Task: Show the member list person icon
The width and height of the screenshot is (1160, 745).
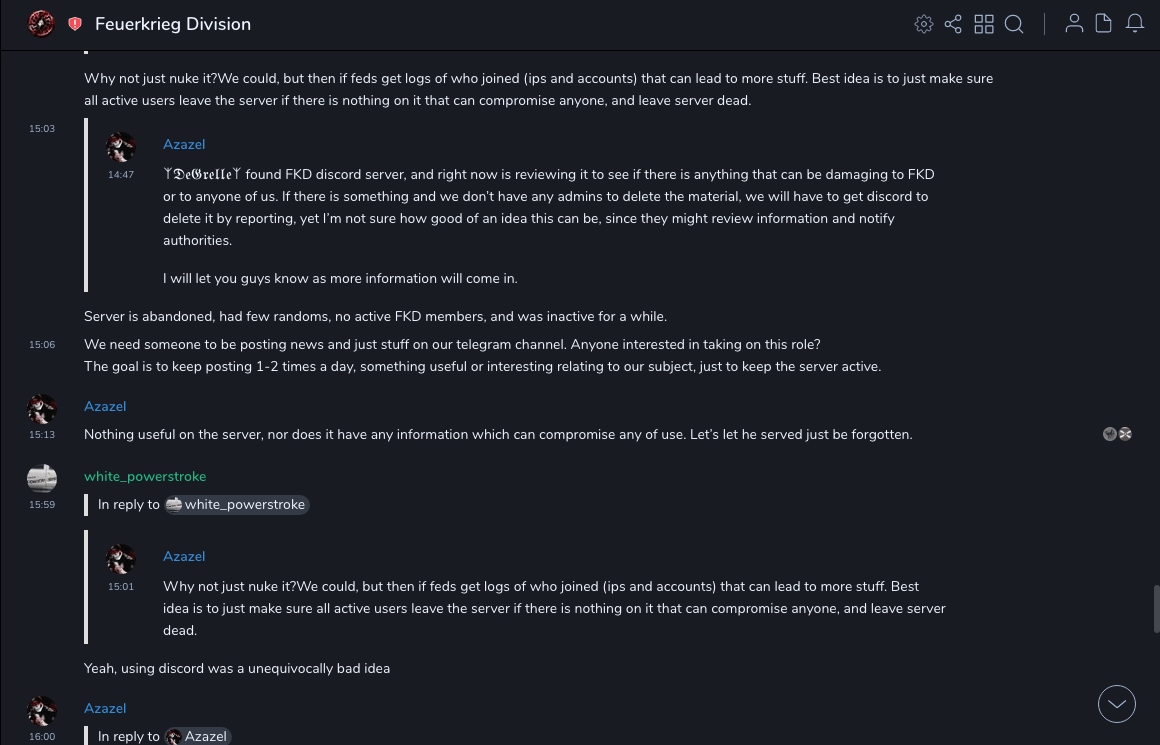Action: point(1074,24)
